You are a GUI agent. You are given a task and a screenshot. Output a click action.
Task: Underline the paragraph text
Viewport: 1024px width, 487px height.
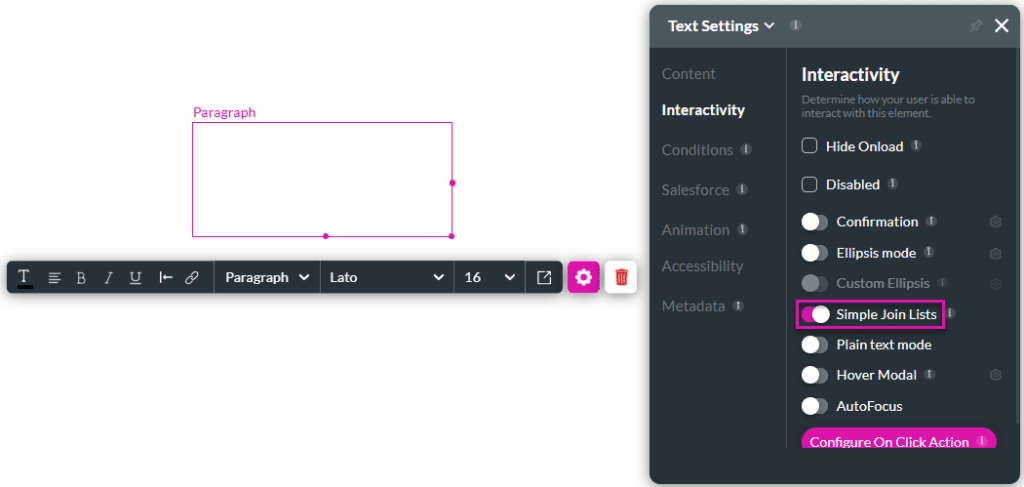(136, 277)
